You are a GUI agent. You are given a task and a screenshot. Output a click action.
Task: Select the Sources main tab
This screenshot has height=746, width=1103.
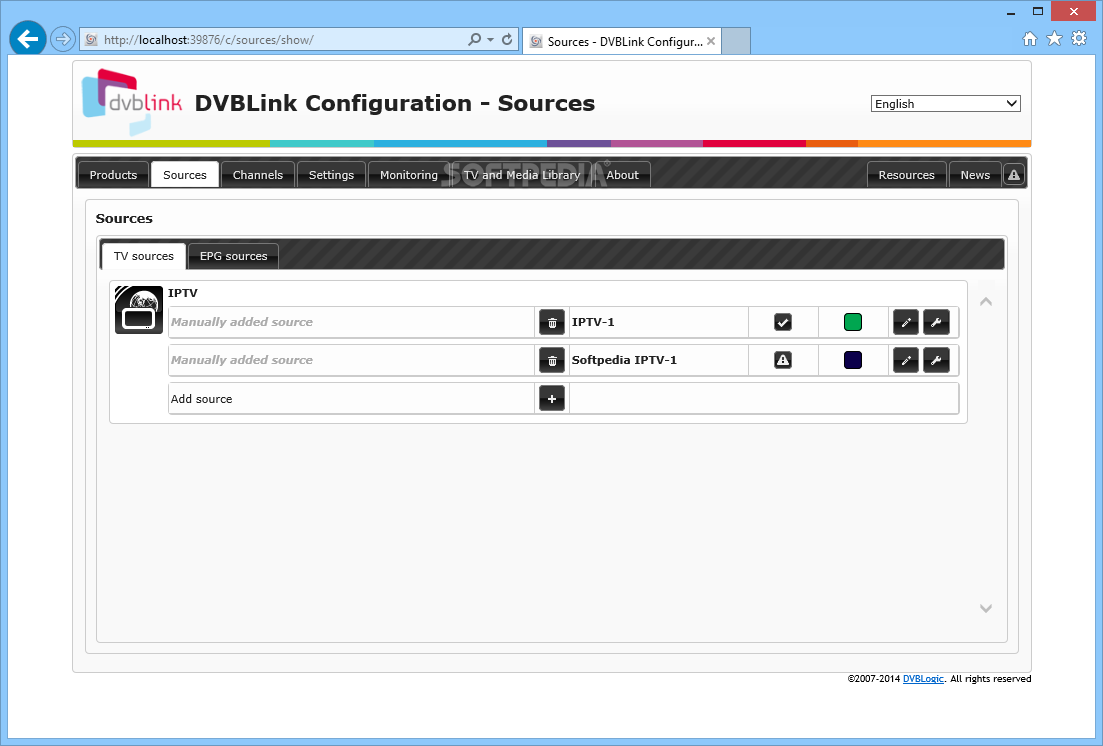pos(185,175)
